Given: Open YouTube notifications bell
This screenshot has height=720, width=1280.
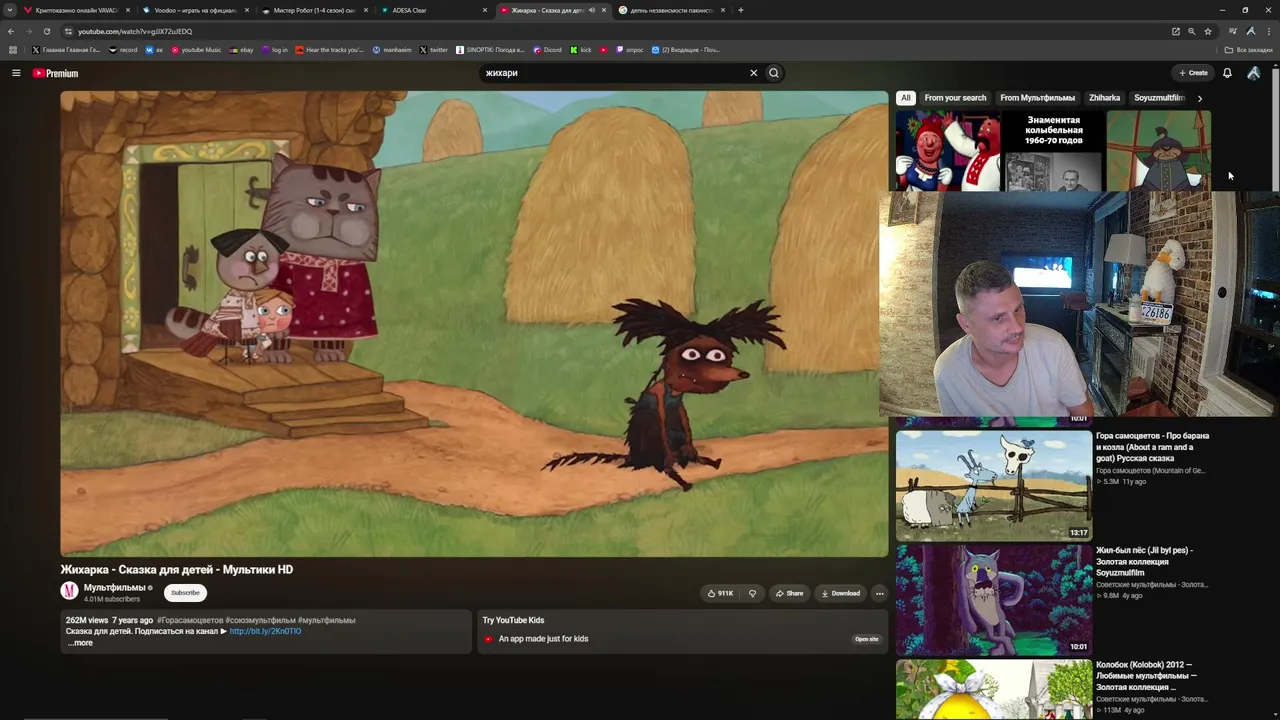Looking at the screenshot, I should point(1227,73).
